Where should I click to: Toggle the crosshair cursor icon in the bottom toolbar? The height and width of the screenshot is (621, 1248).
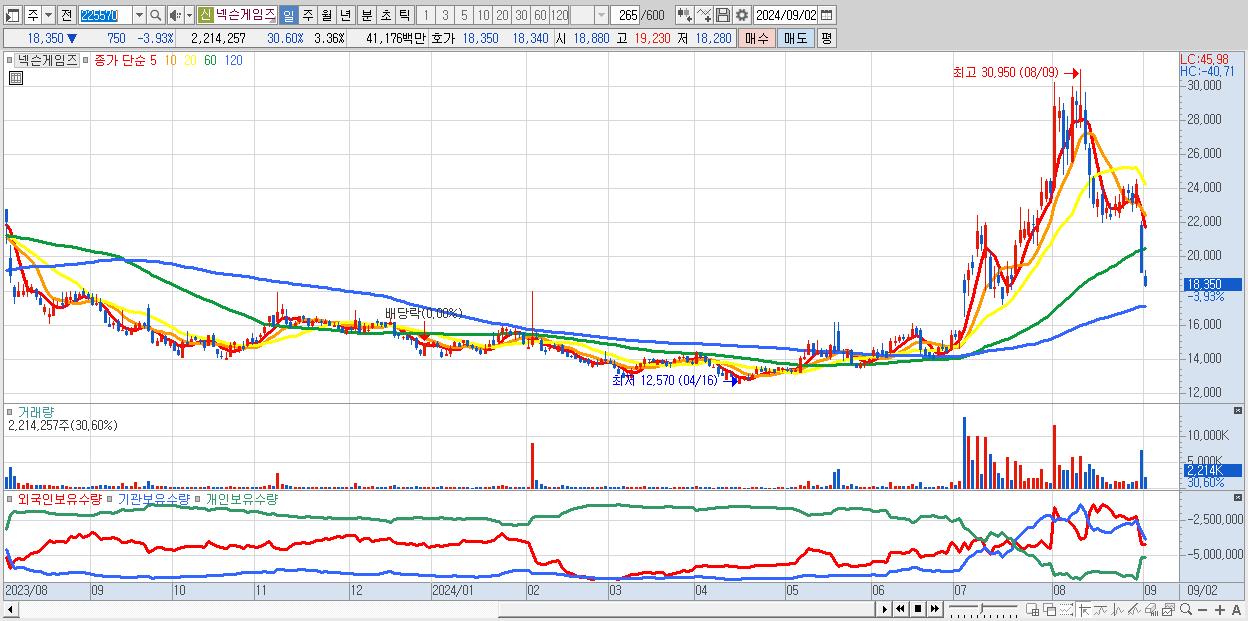pos(1084,609)
